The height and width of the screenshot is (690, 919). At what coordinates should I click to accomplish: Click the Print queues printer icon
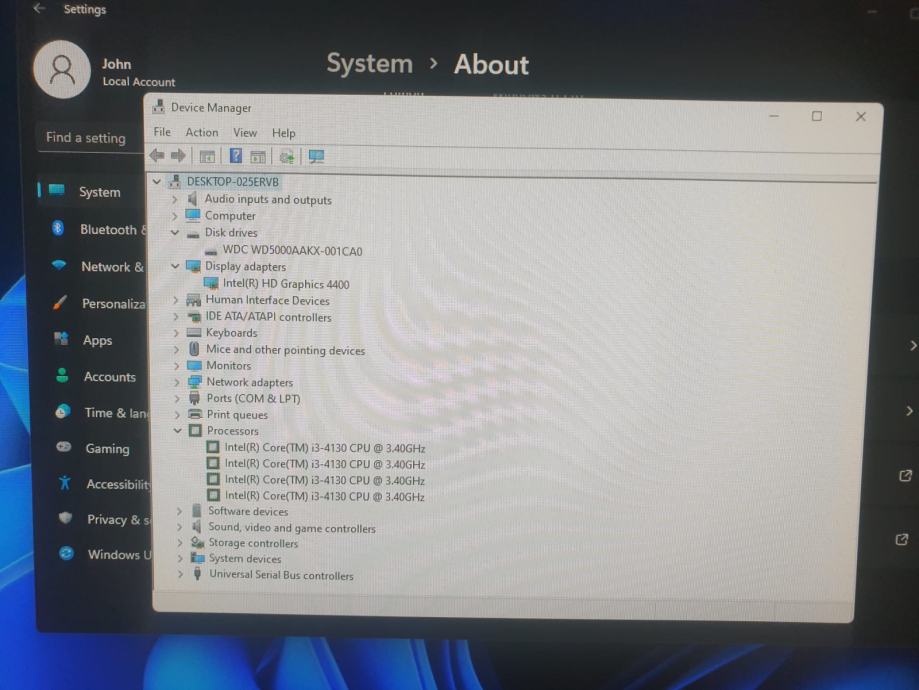(195, 414)
